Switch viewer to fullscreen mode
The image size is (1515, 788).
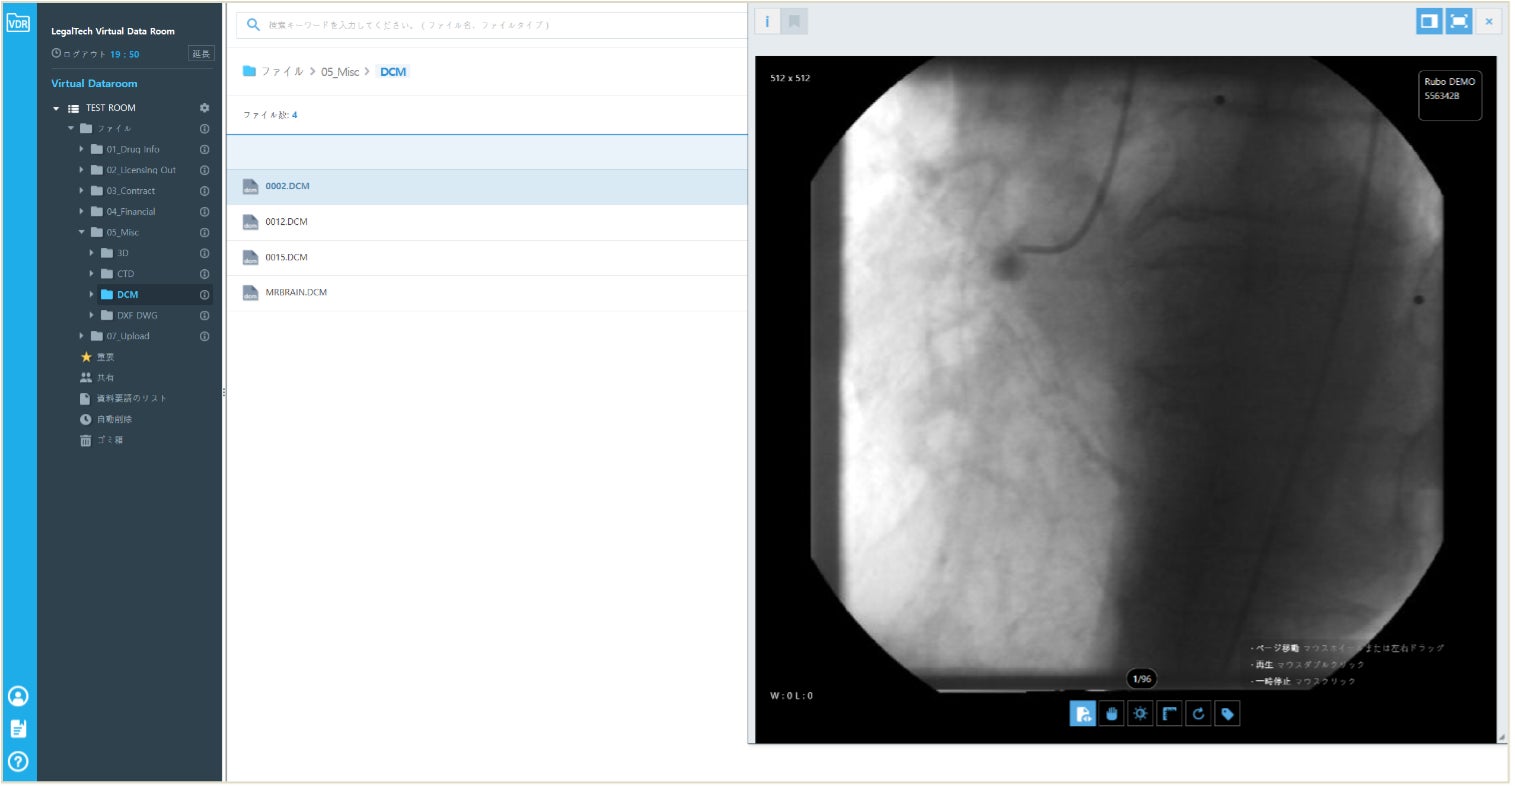point(1459,21)
